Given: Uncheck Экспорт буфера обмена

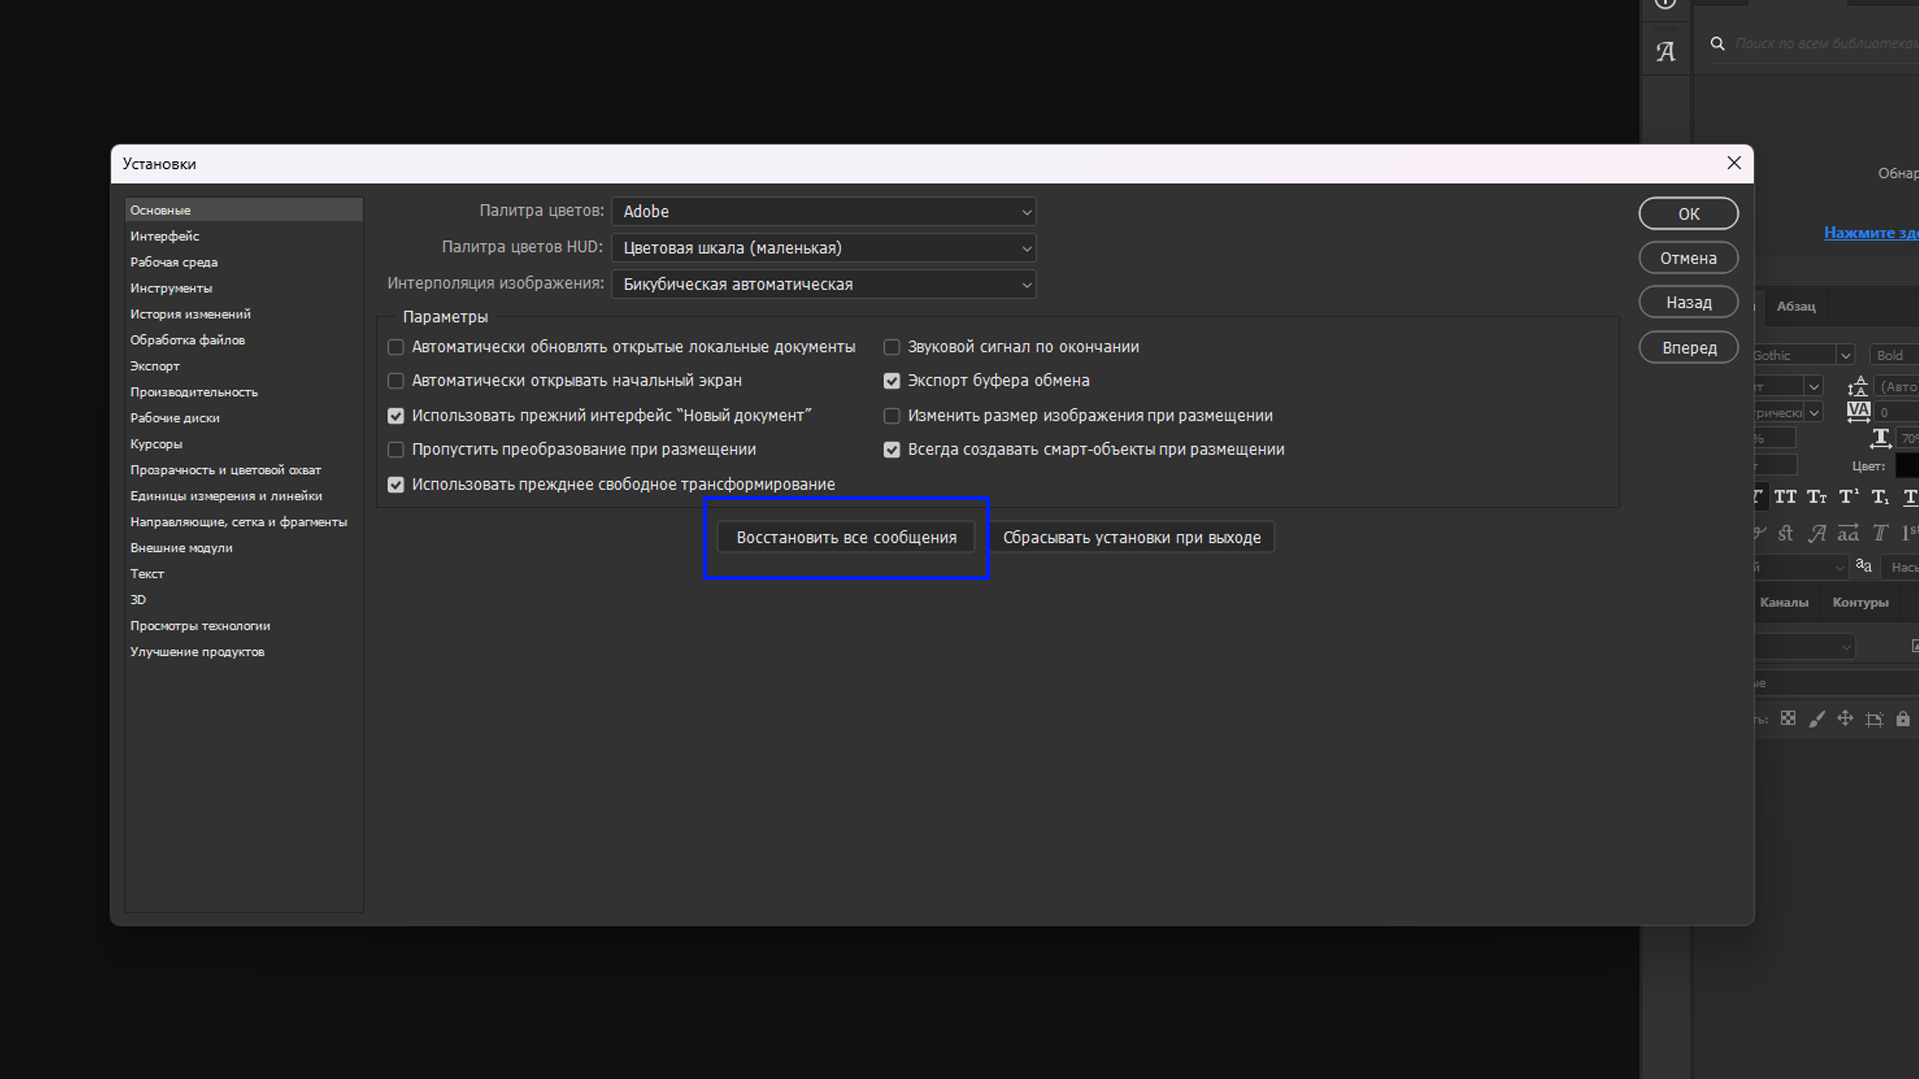Looking at the screenshot, I should (x=892, y=381).
